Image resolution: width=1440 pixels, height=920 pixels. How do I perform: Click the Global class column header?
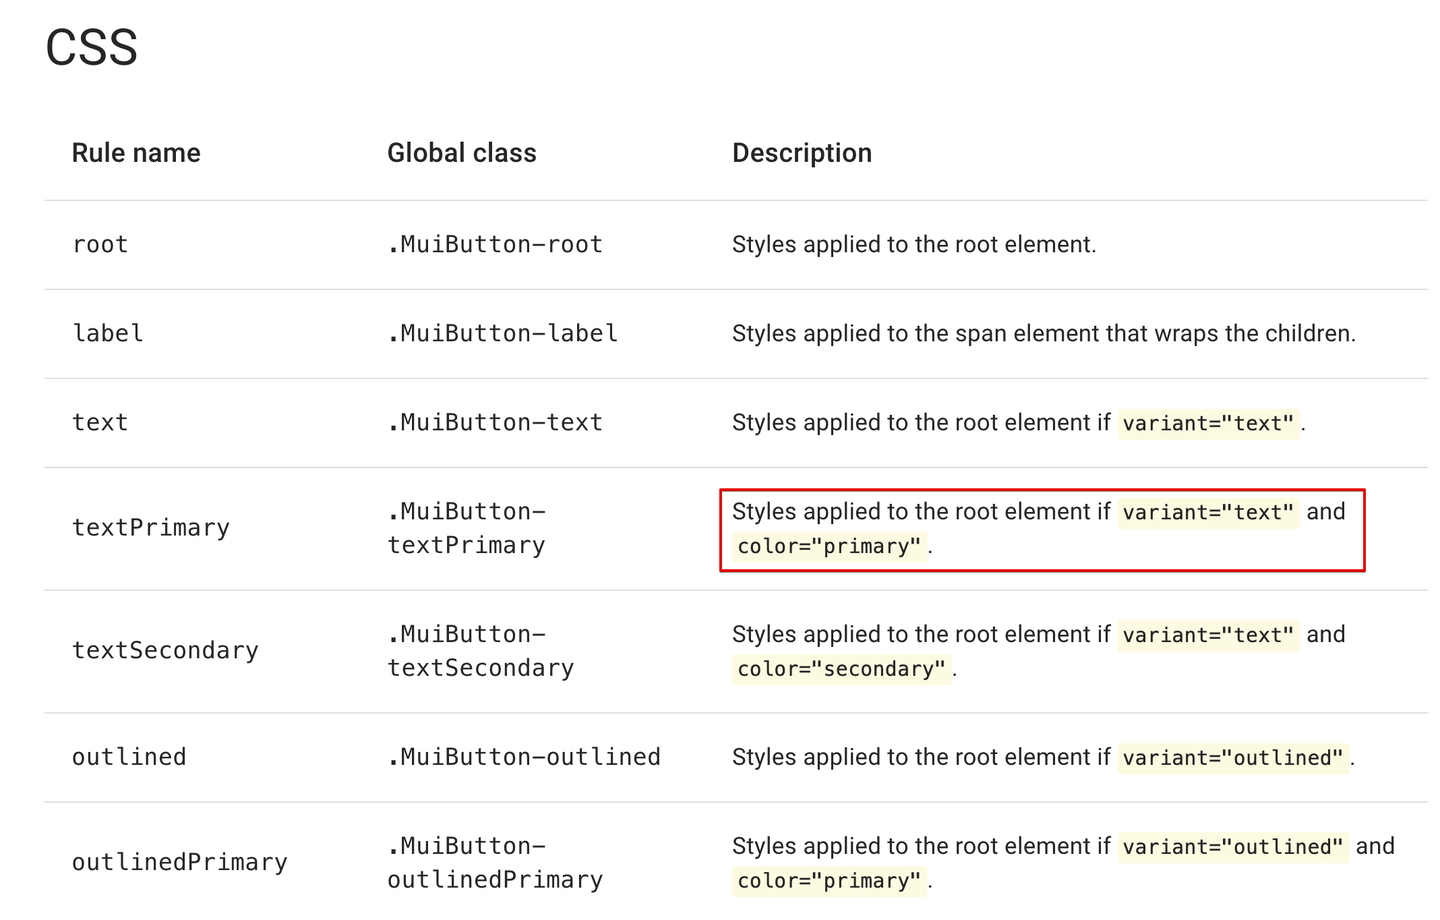coord(461,153)
